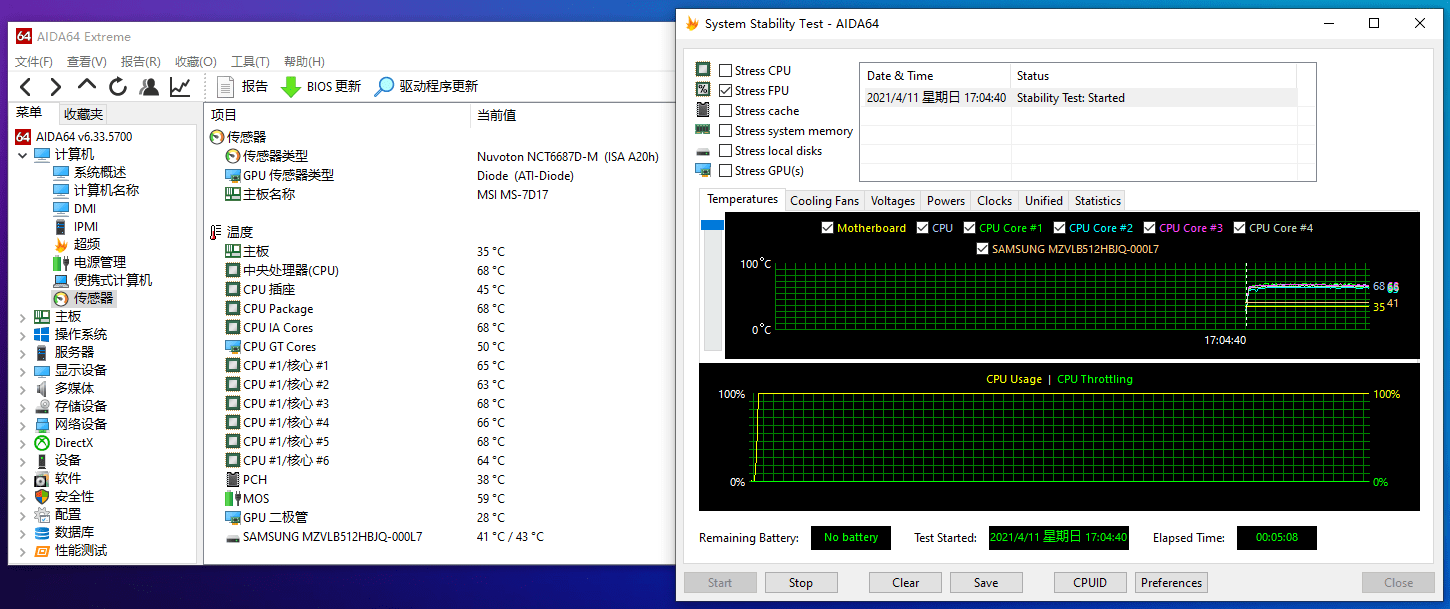
Task: Select the 传感器 sensor tree item
Action: (x=94, y=298)
